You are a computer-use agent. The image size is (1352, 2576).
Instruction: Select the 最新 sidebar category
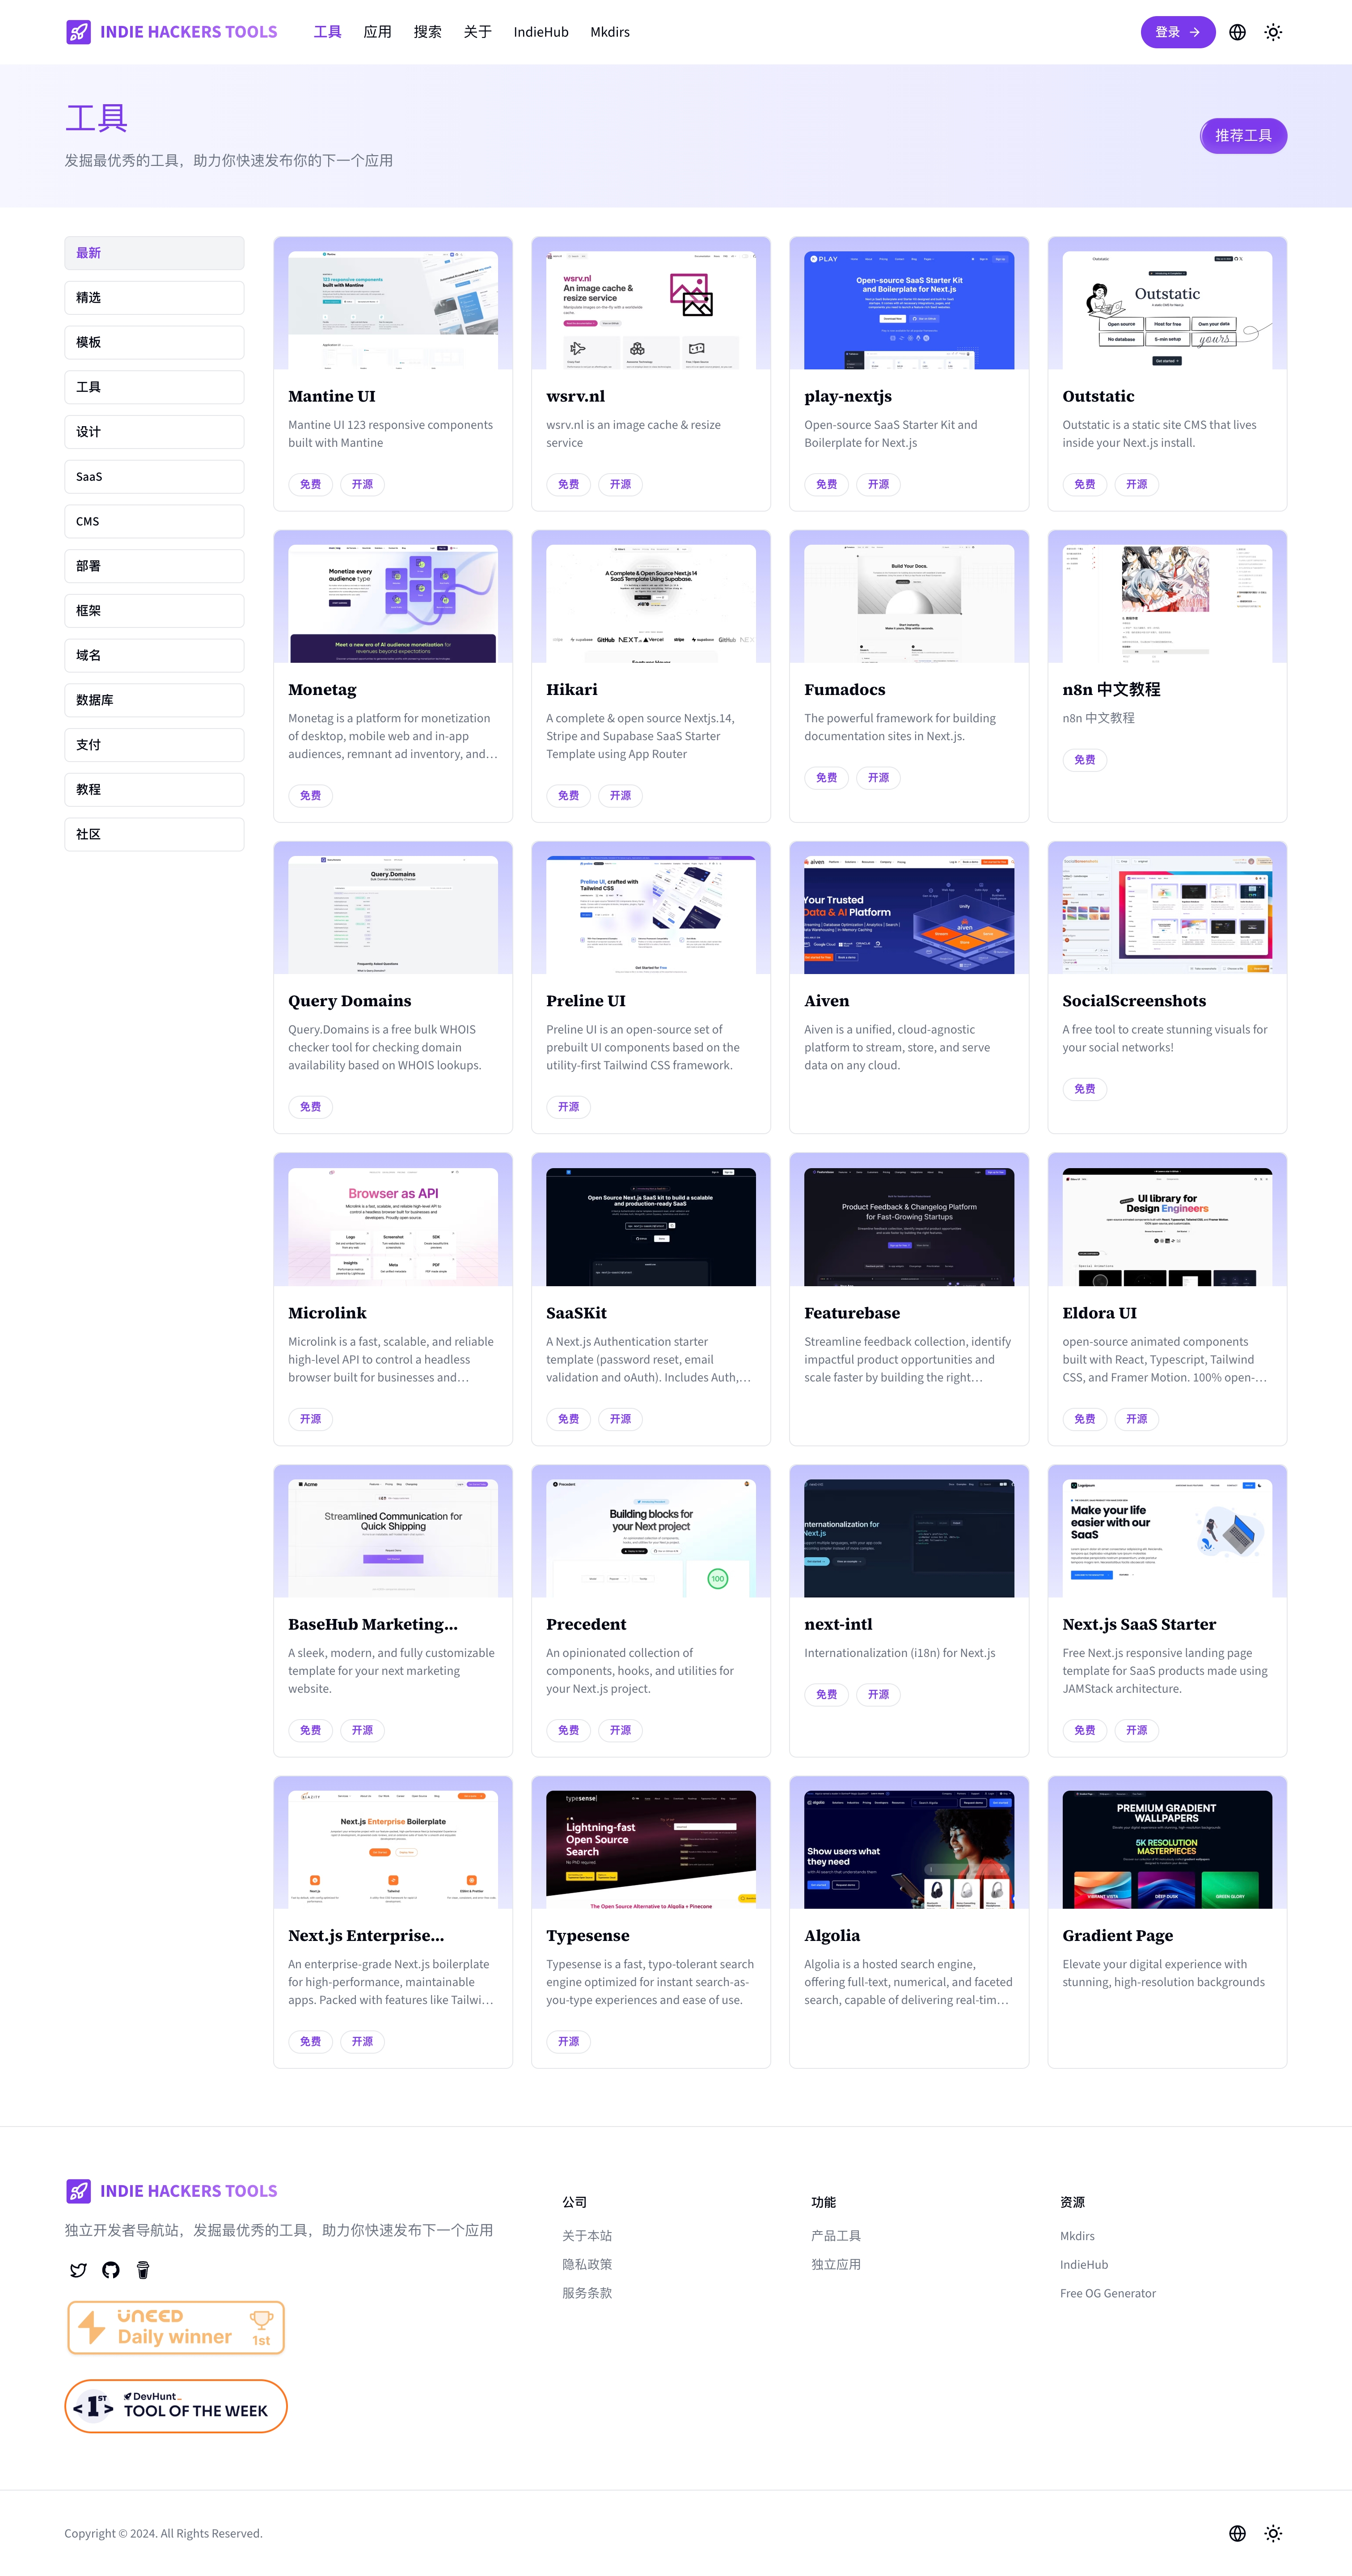[154, 253]
